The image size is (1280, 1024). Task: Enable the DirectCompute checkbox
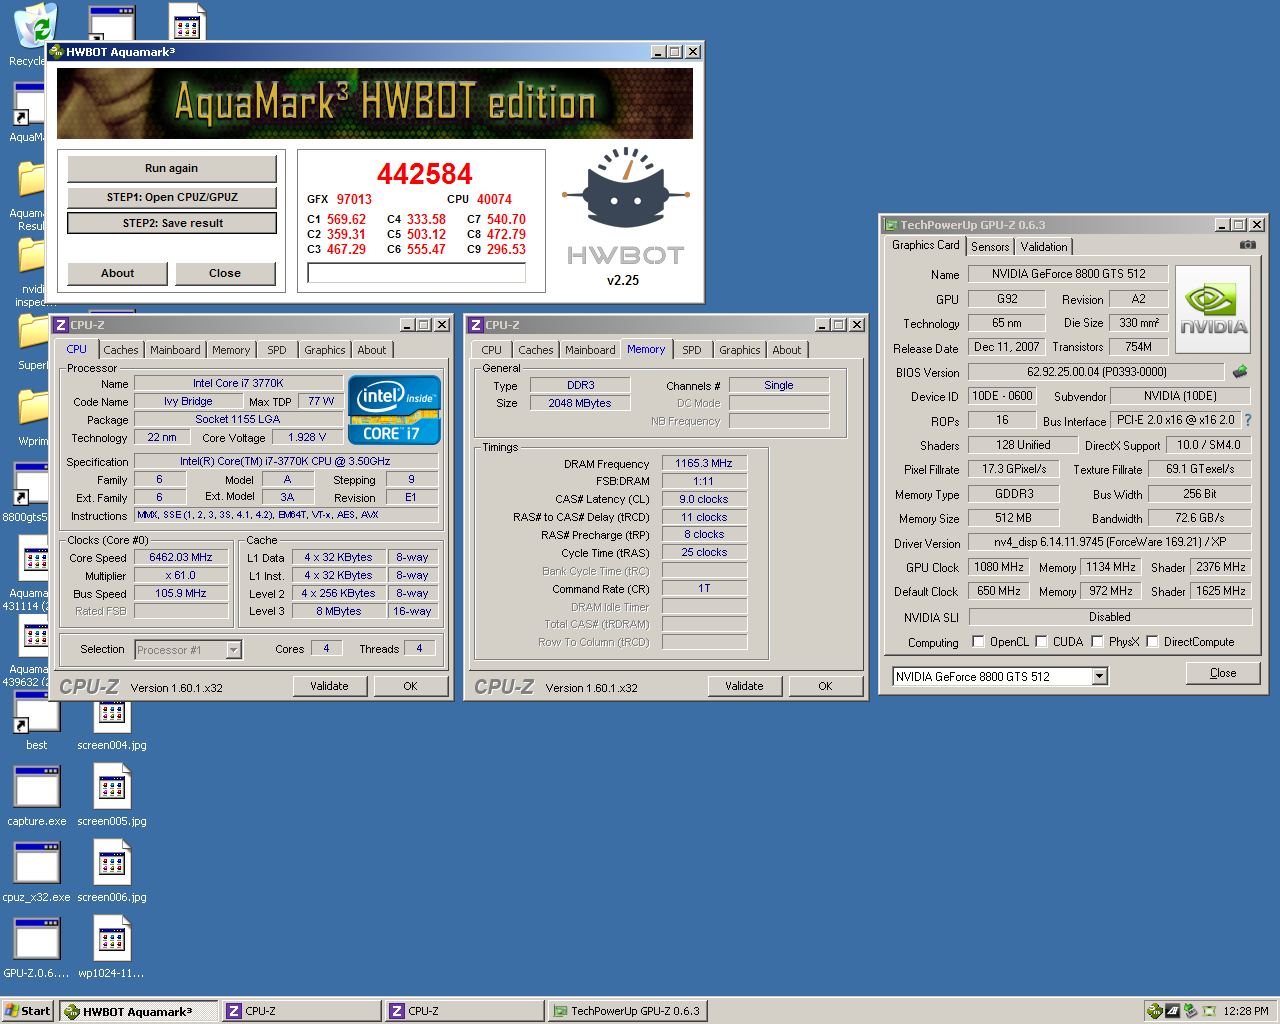1152,642
